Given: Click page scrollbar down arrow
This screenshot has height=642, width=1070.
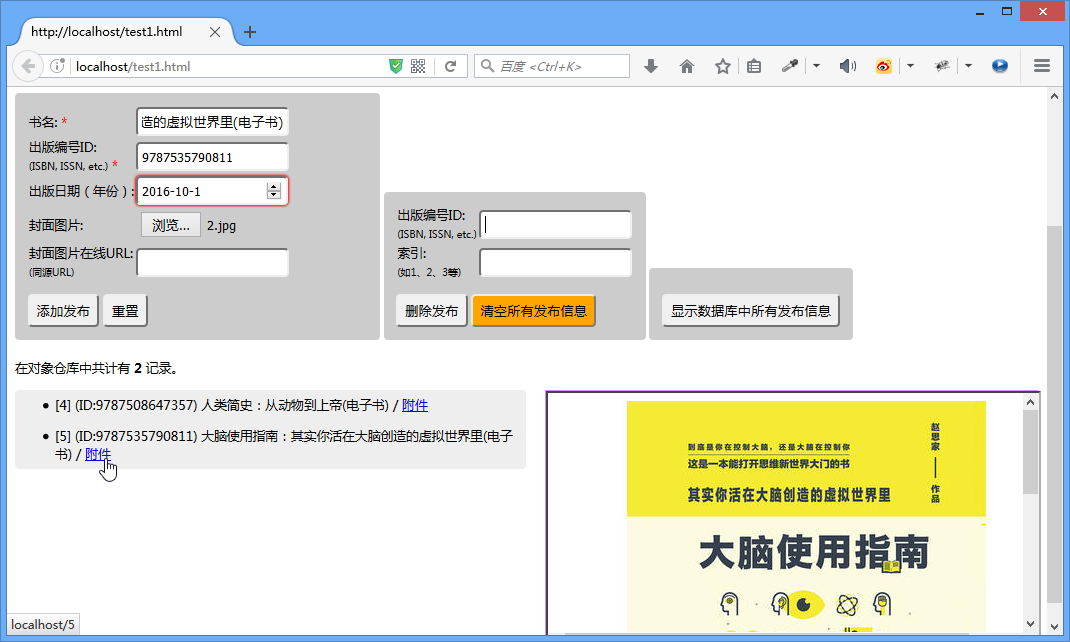Looking at the screenshot, I should (x=1054, y=626).
